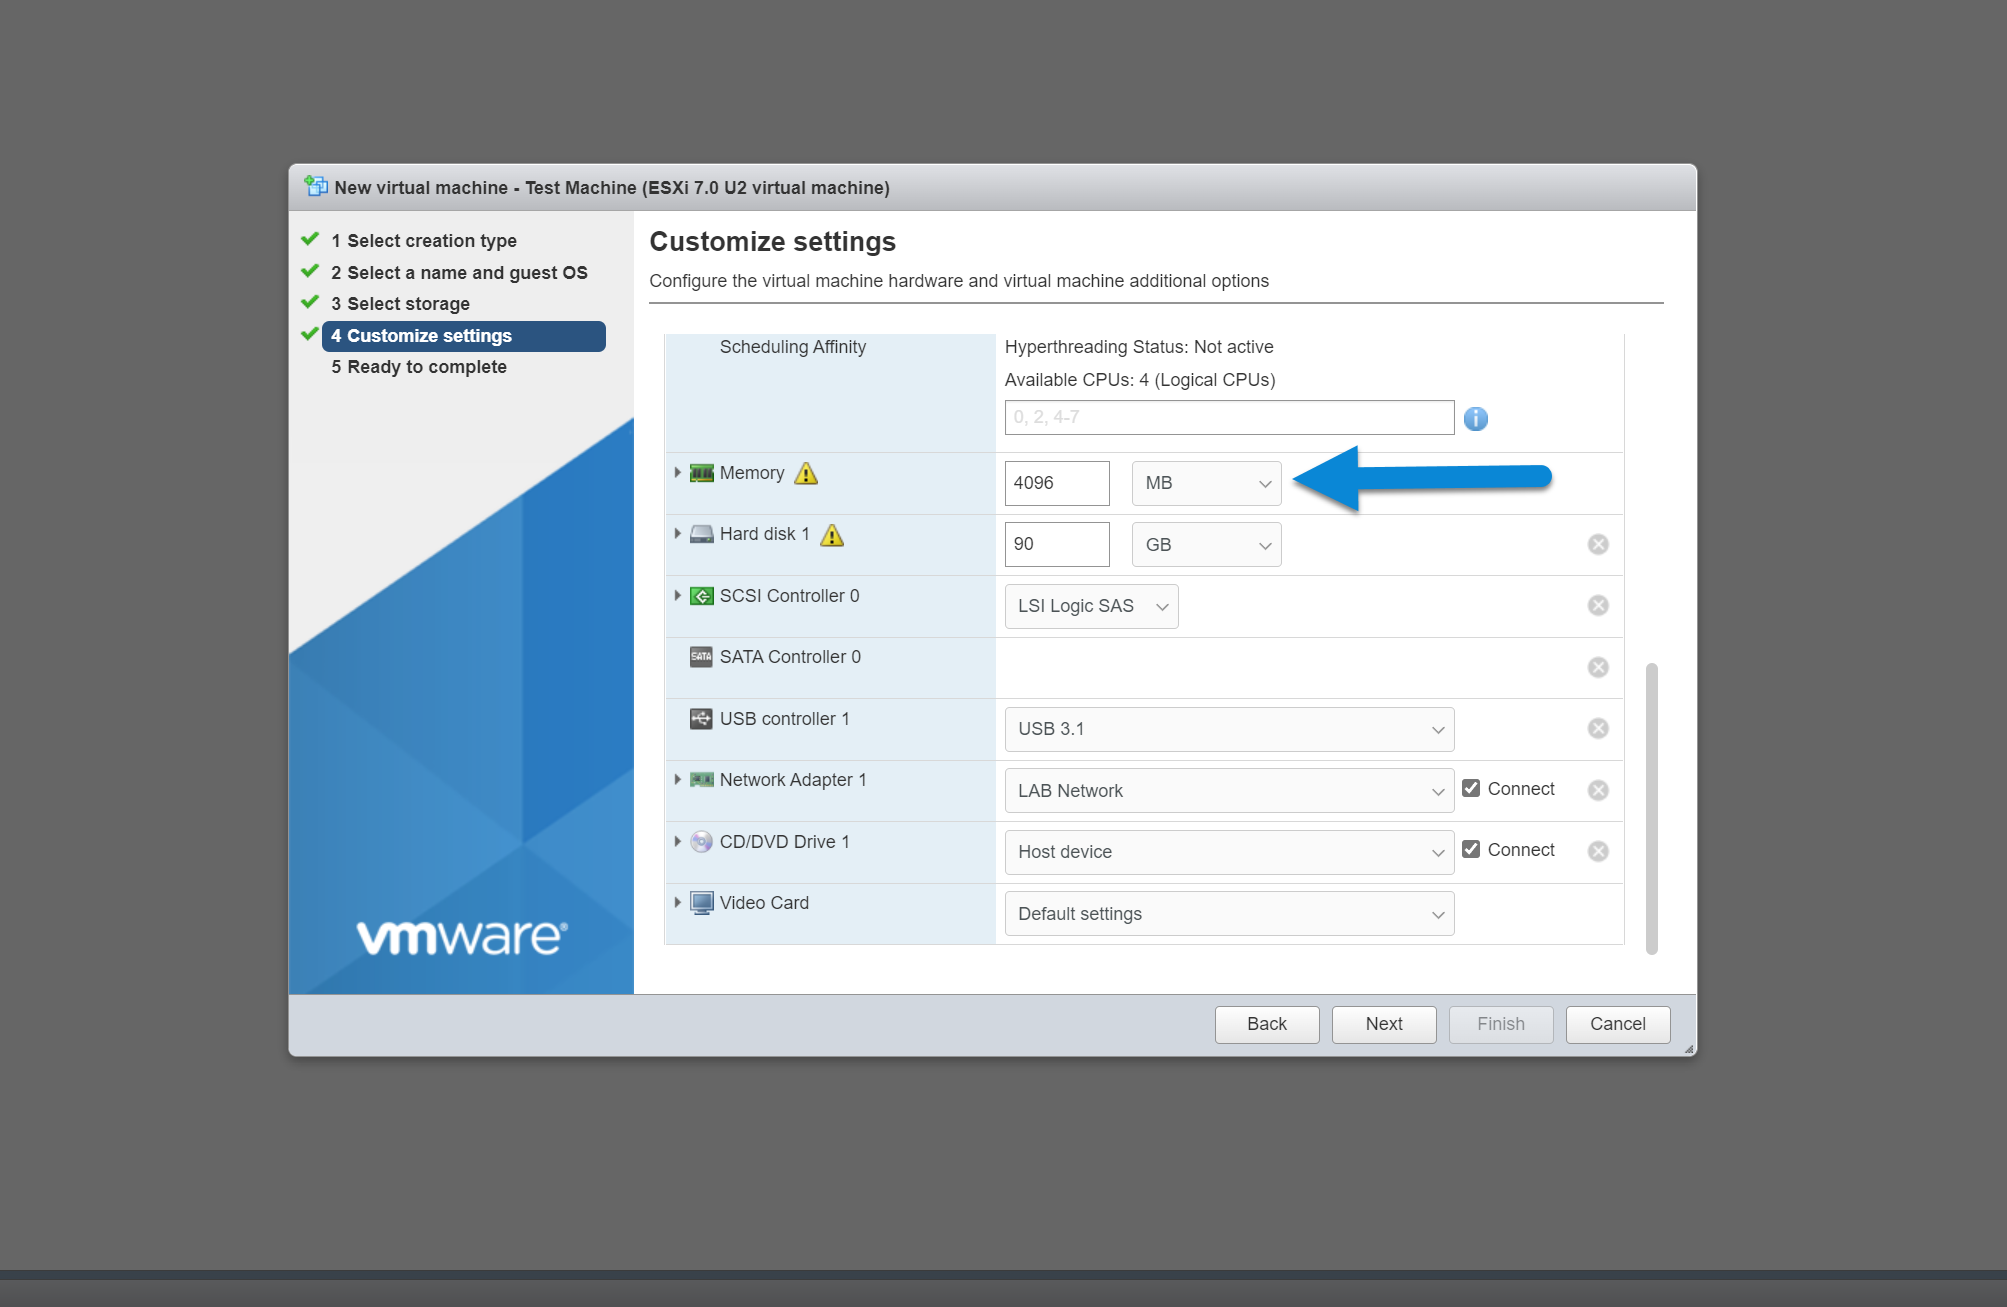
Task: Click the Hard disk 1 warning icon
Action: (831, 535)
